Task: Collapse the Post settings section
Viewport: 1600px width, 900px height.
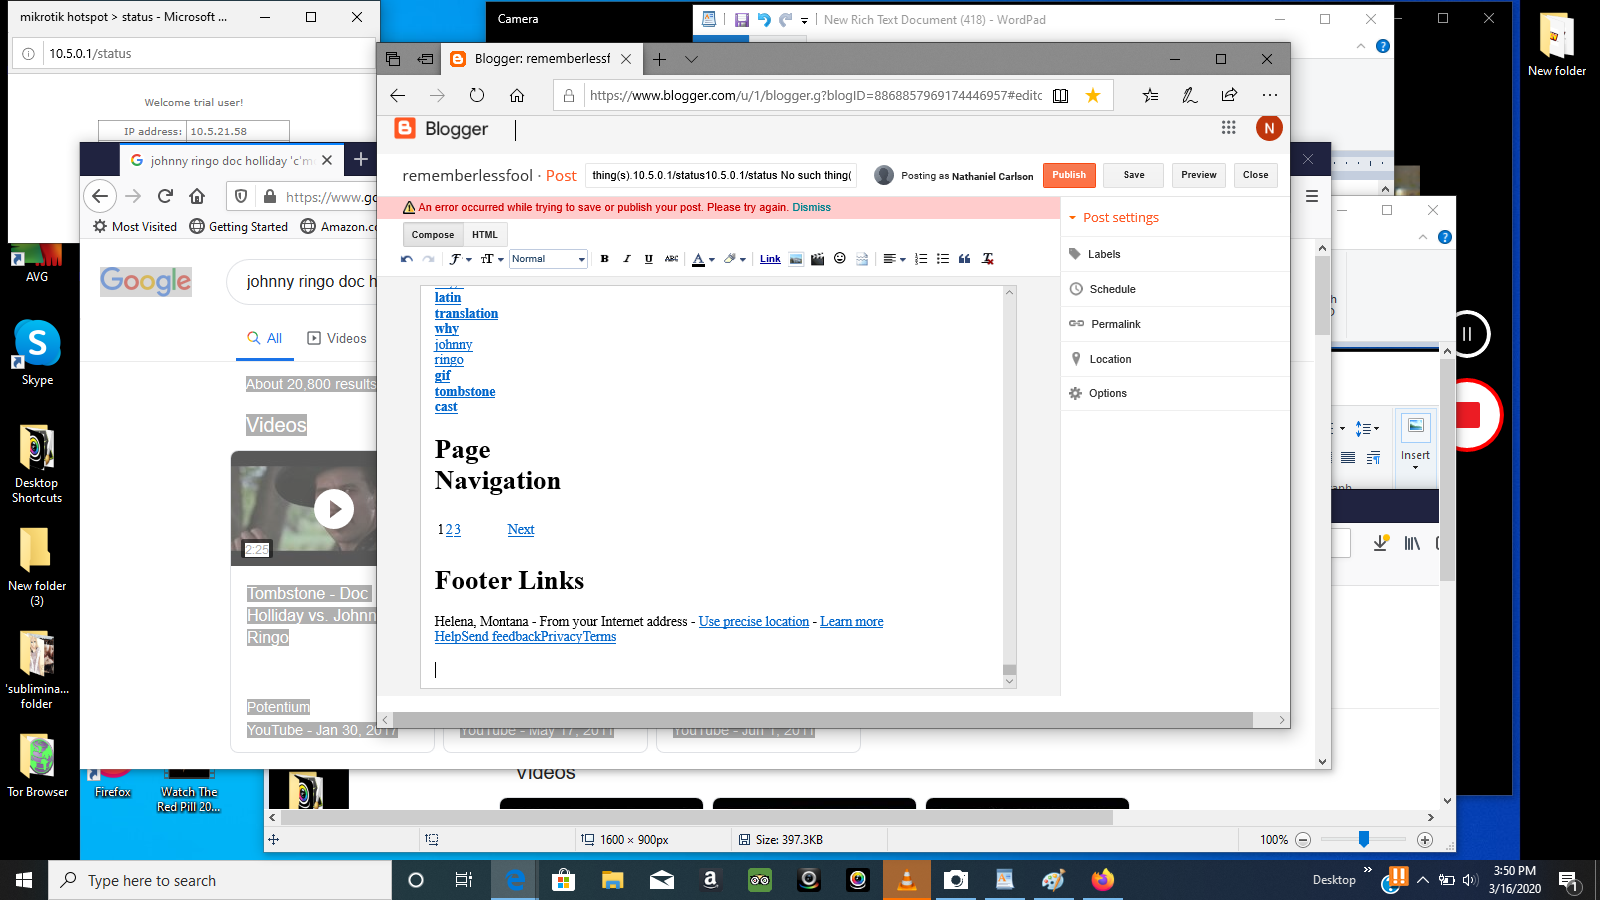Action: click(x=1113, y=217)
